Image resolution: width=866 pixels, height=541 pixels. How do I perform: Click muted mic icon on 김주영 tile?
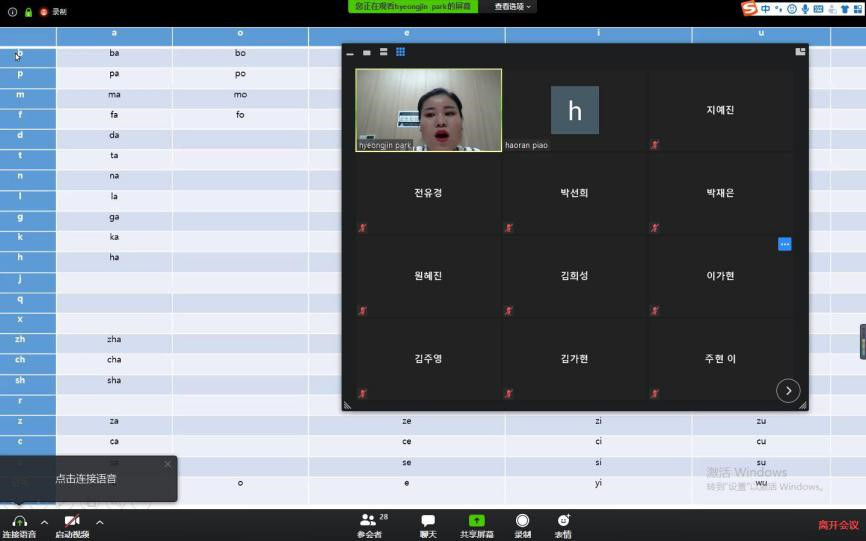(363, 394)
